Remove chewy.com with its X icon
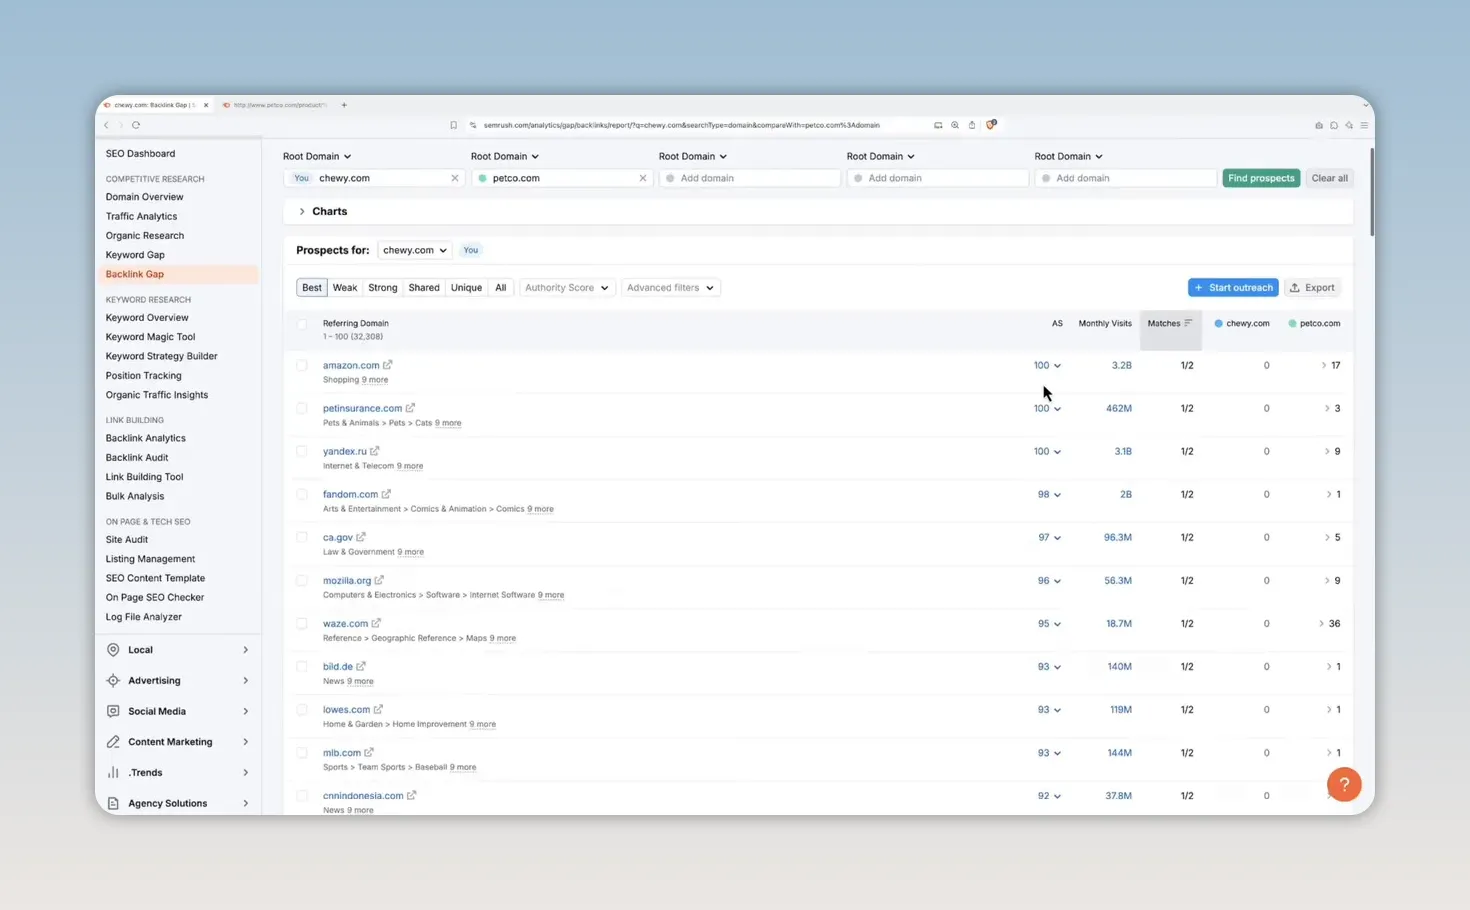1470x910 pixels. point(455,178)
